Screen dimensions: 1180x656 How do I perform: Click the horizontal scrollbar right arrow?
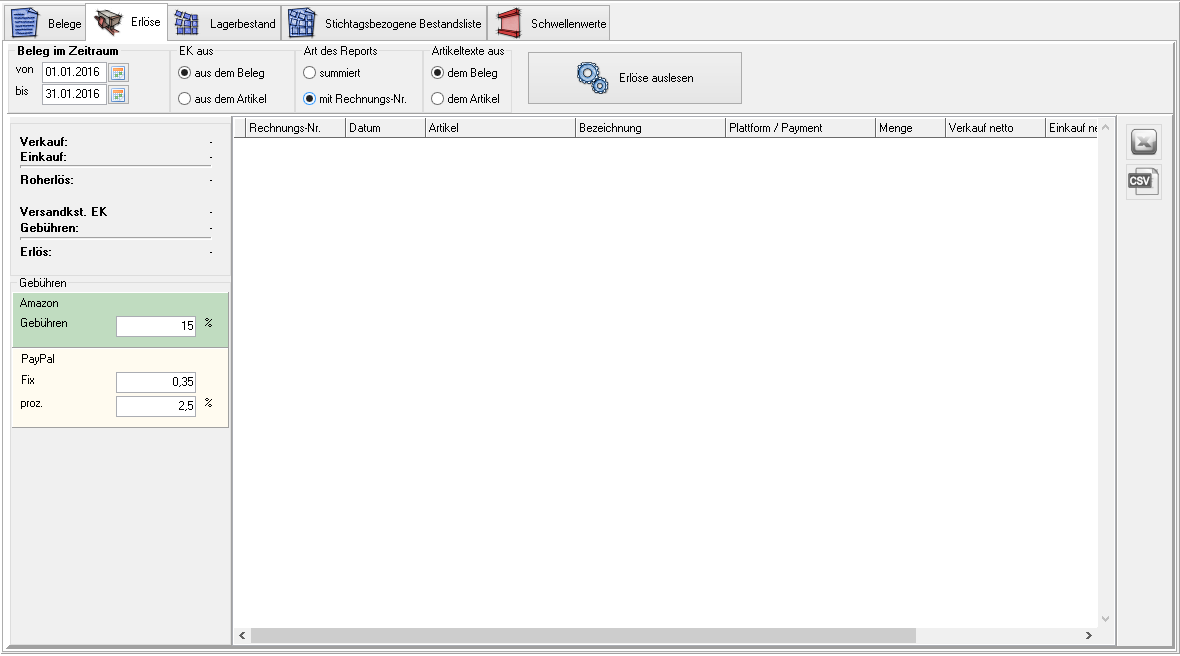(1088, 636)
